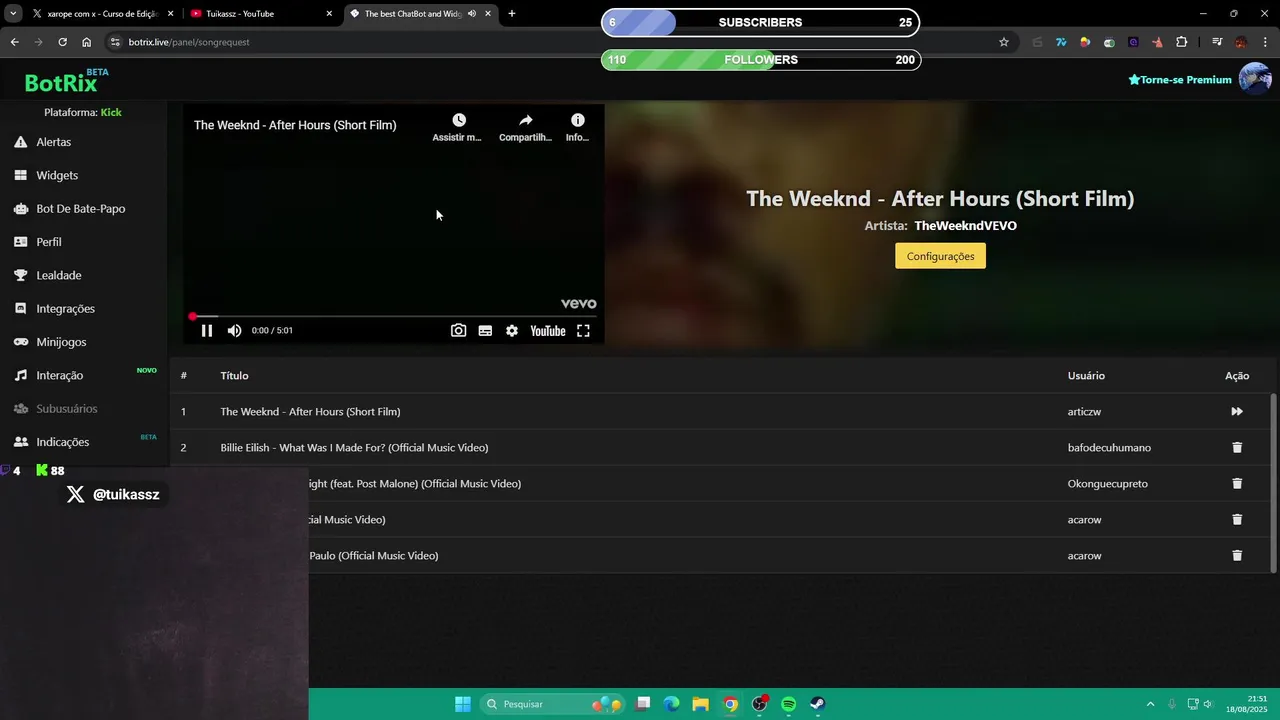
Task: Reload the current page
Action: click(62, 42)
